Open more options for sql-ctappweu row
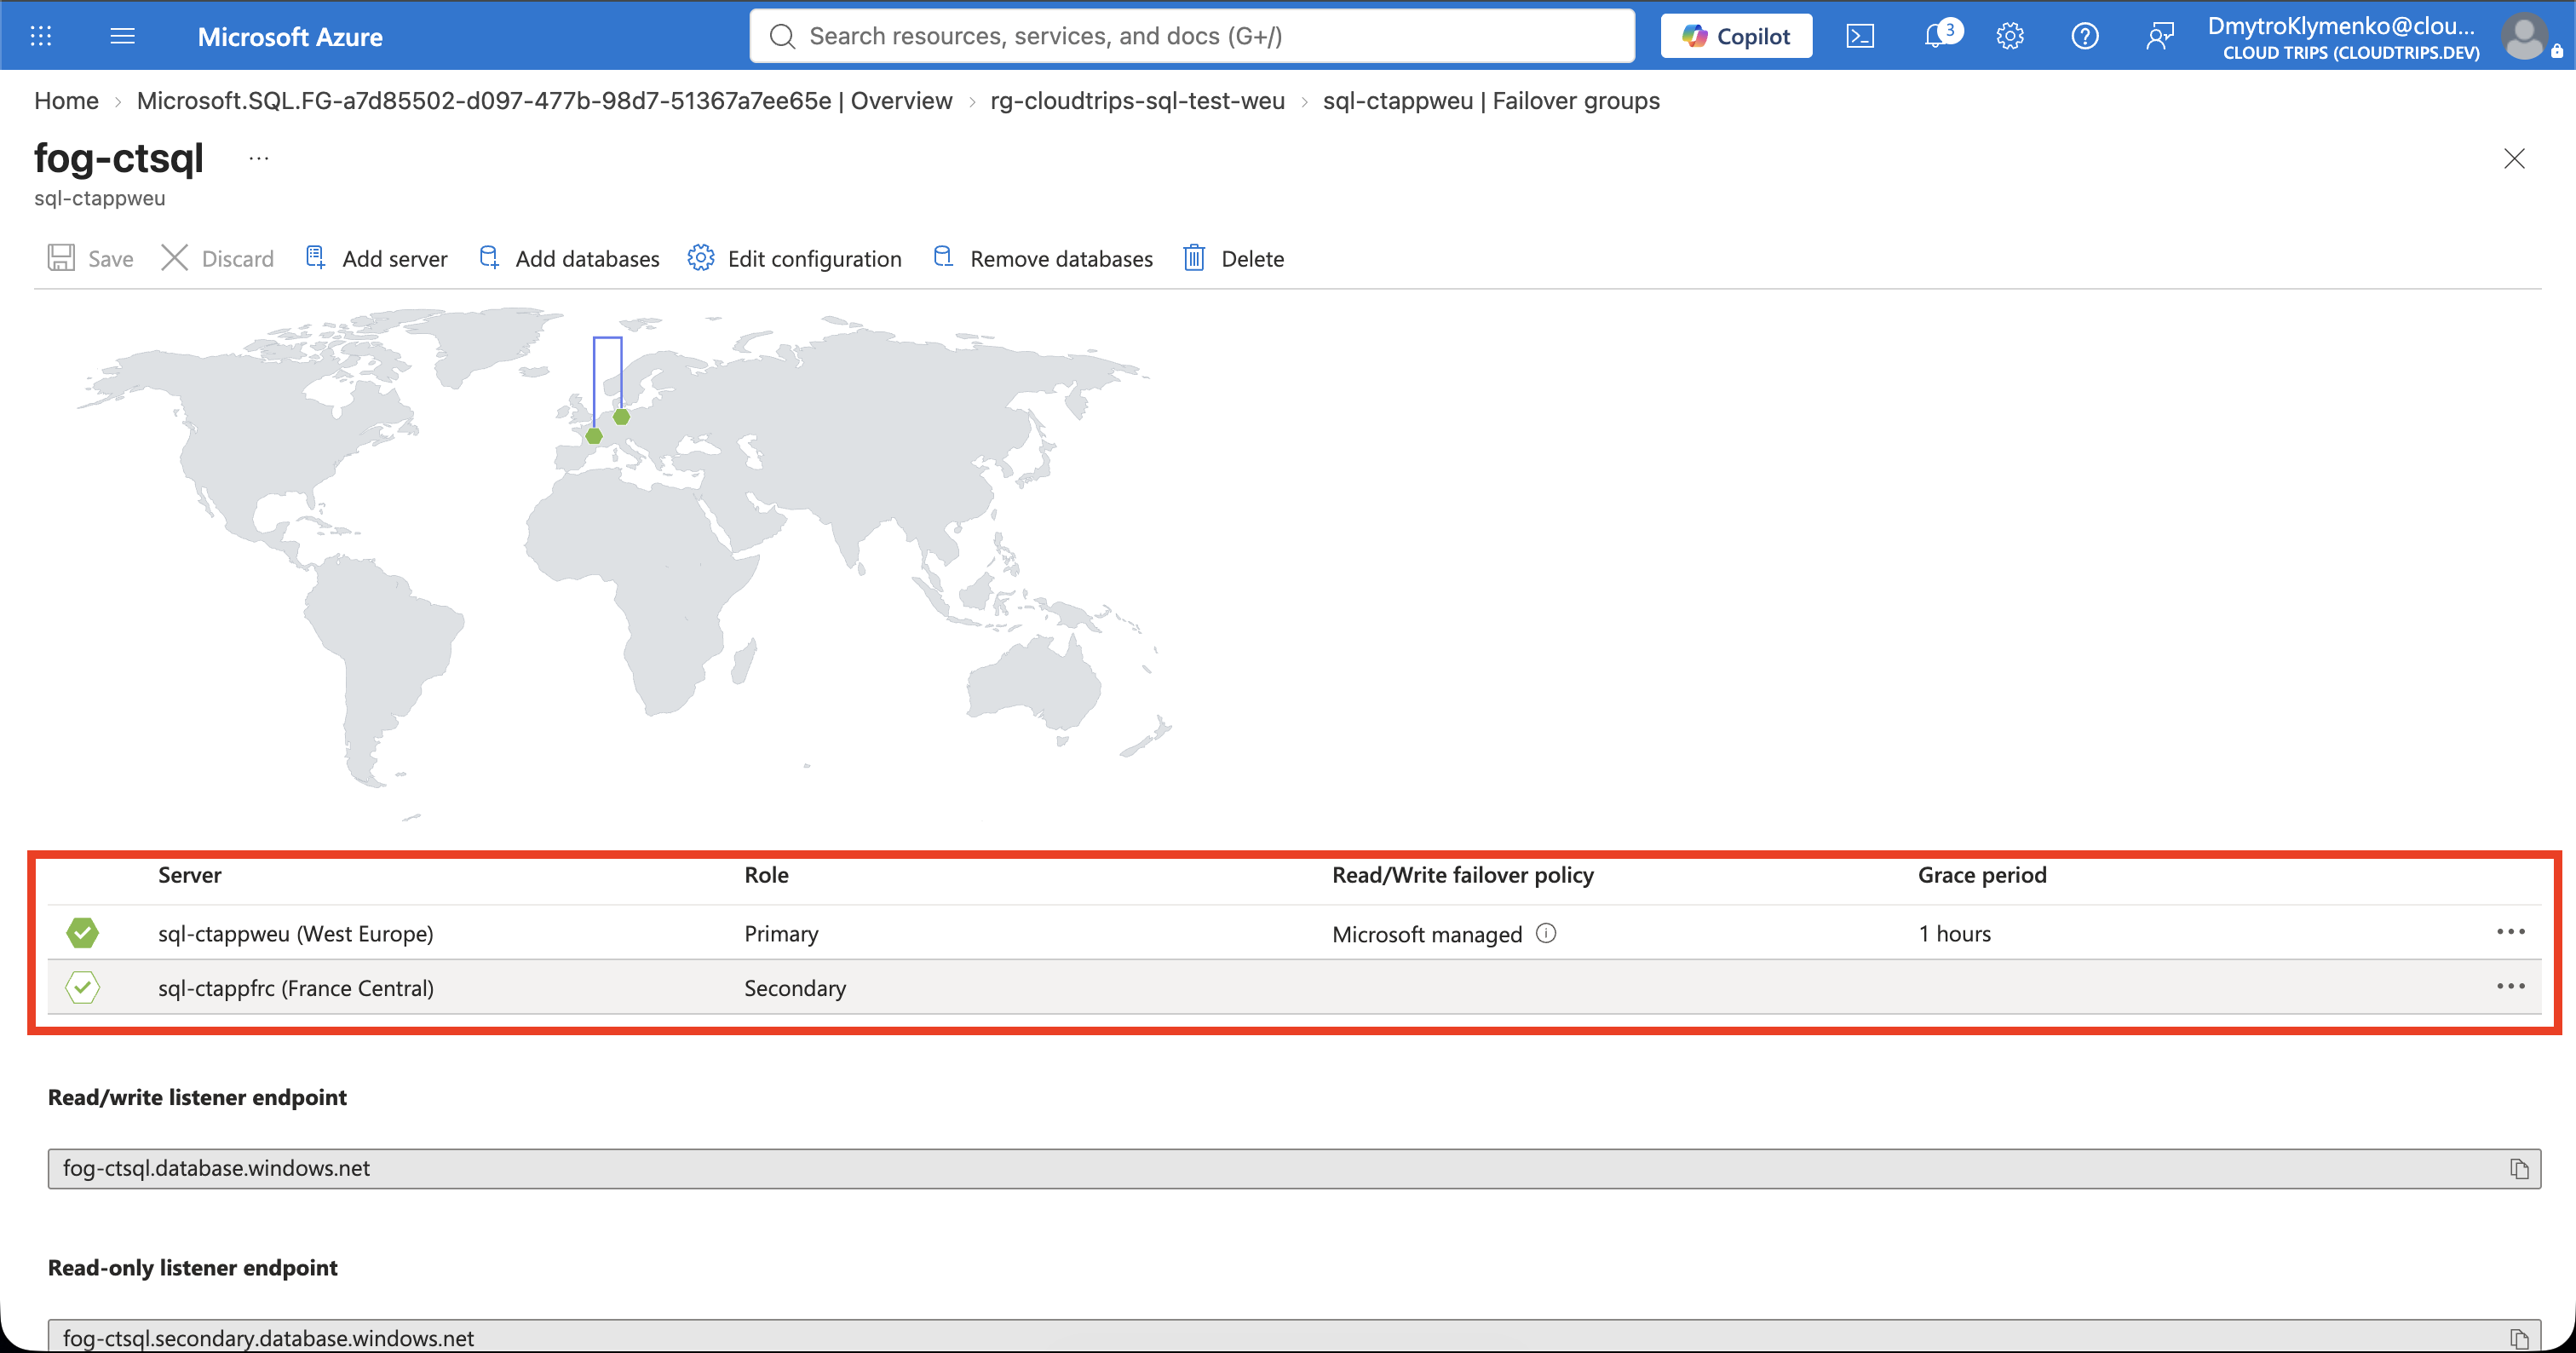 2511,931
